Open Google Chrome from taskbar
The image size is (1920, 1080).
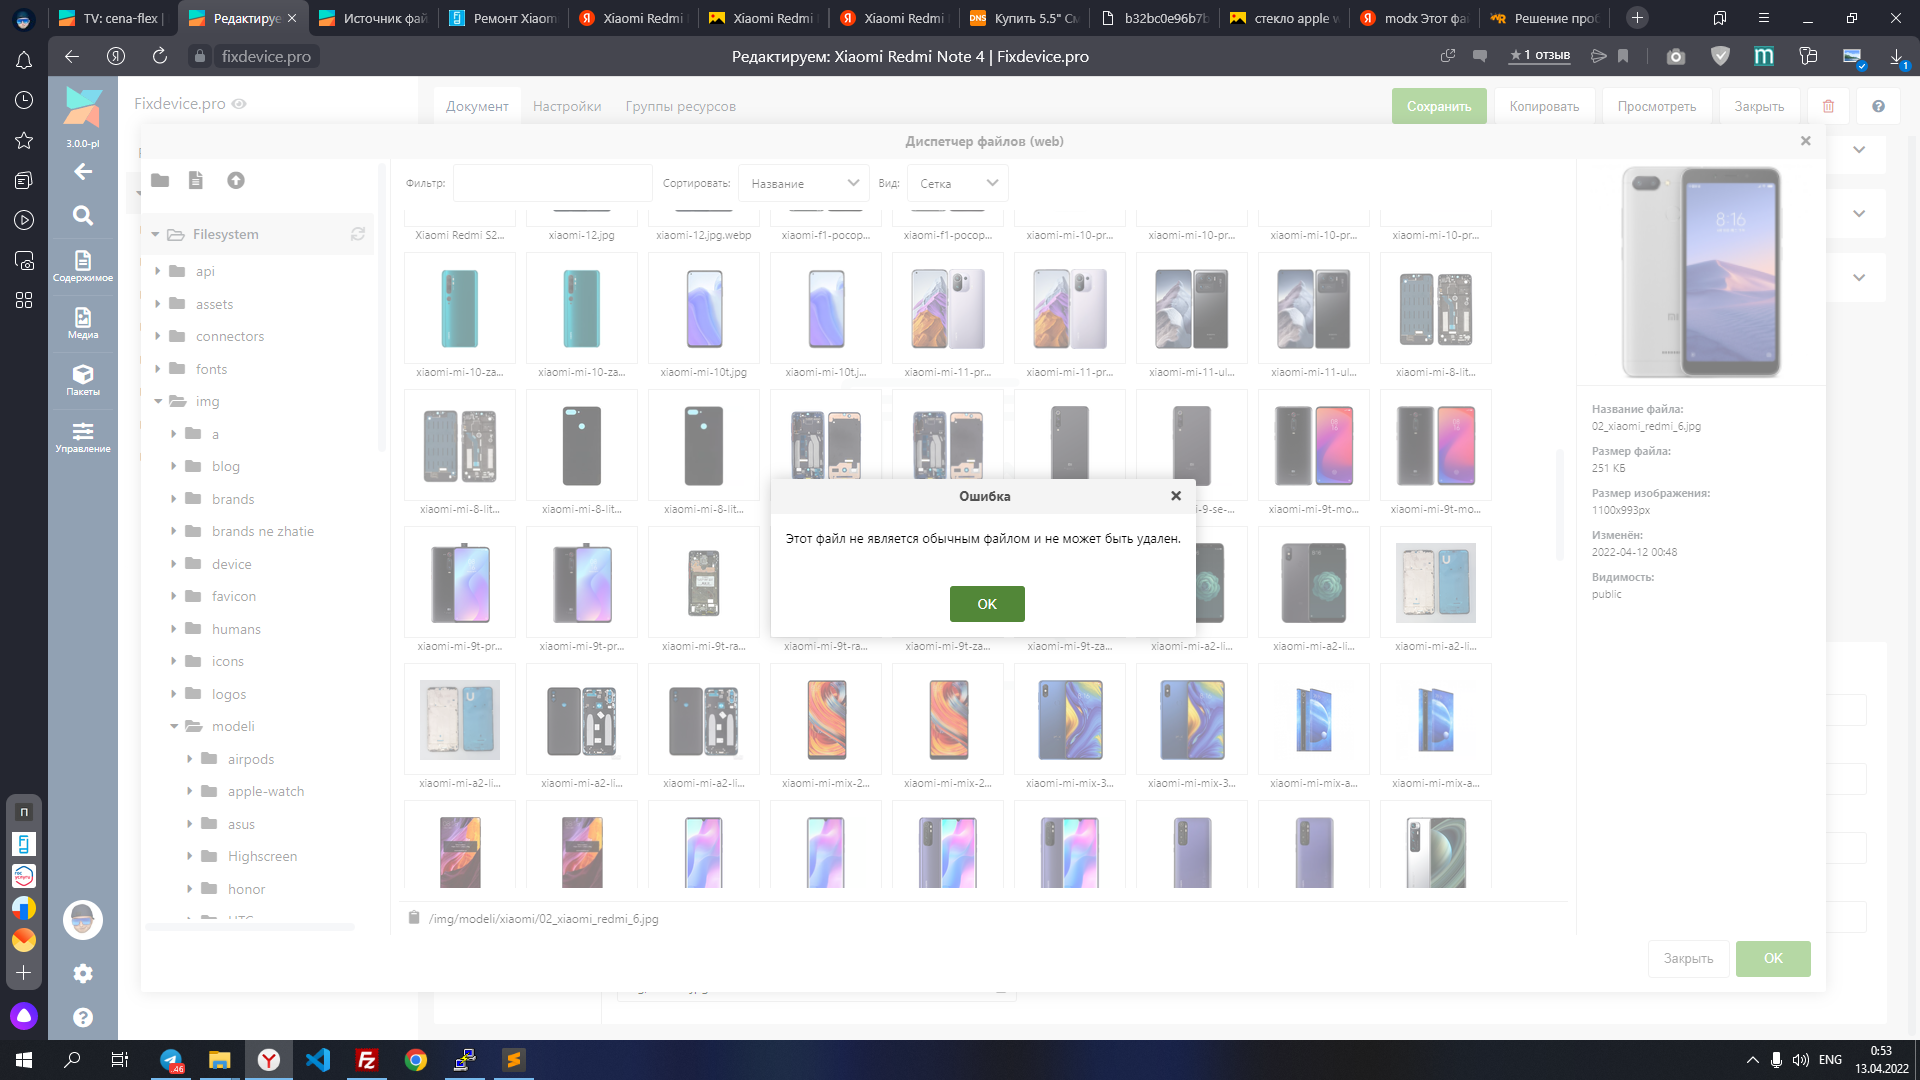[416, 1060]
